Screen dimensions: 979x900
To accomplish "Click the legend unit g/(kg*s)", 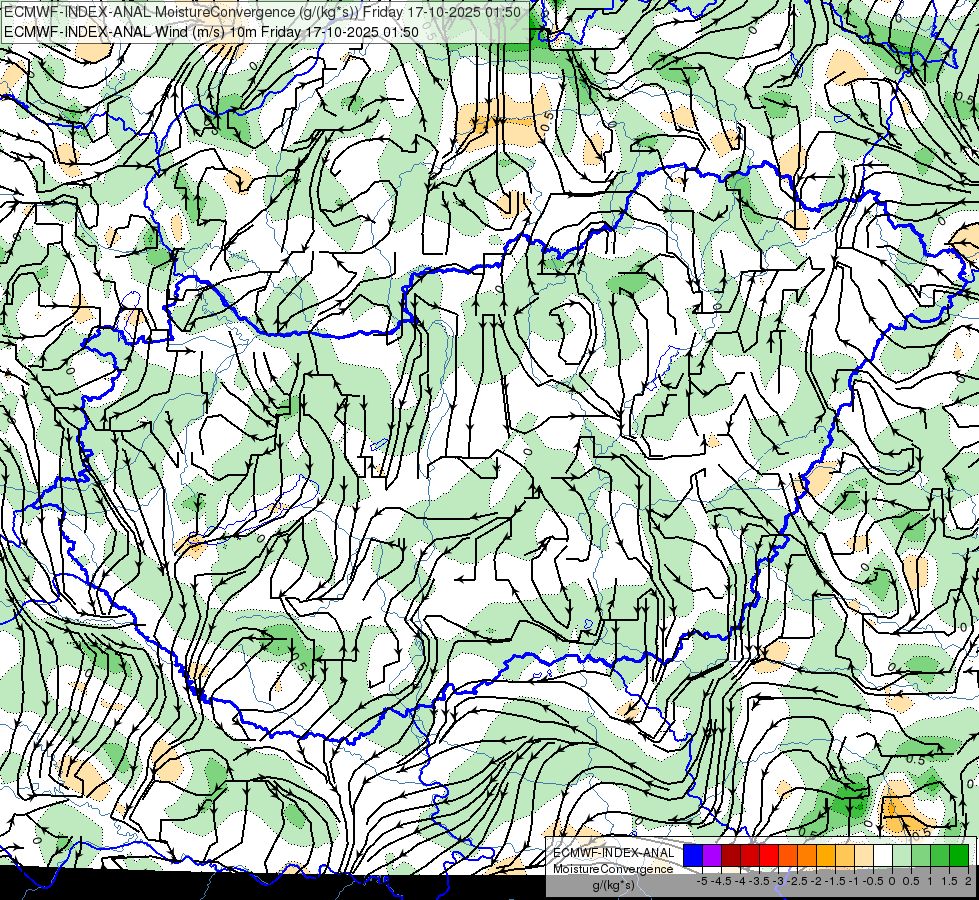I will click(x=613, y=886).
